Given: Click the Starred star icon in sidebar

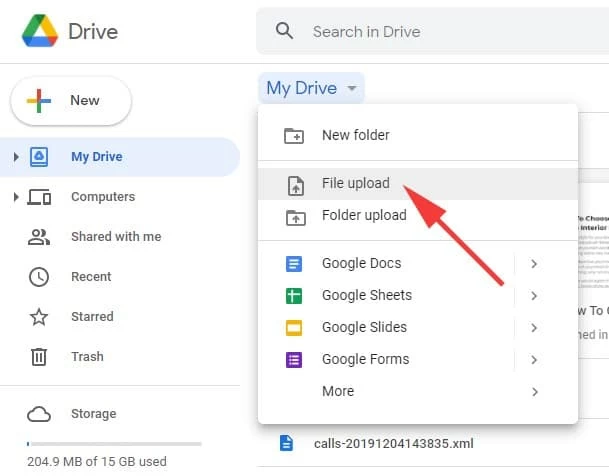Looking at the screenshot, I should tap(39, 317).
